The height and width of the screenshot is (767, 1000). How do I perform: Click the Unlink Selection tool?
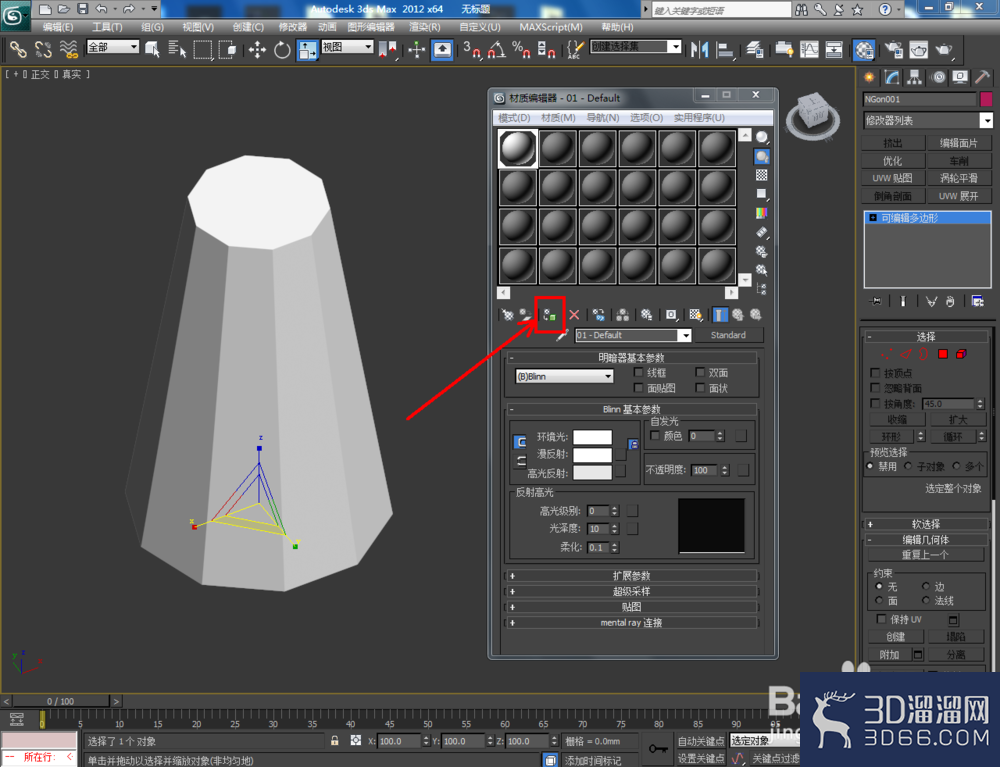click(x=43, y=49)
